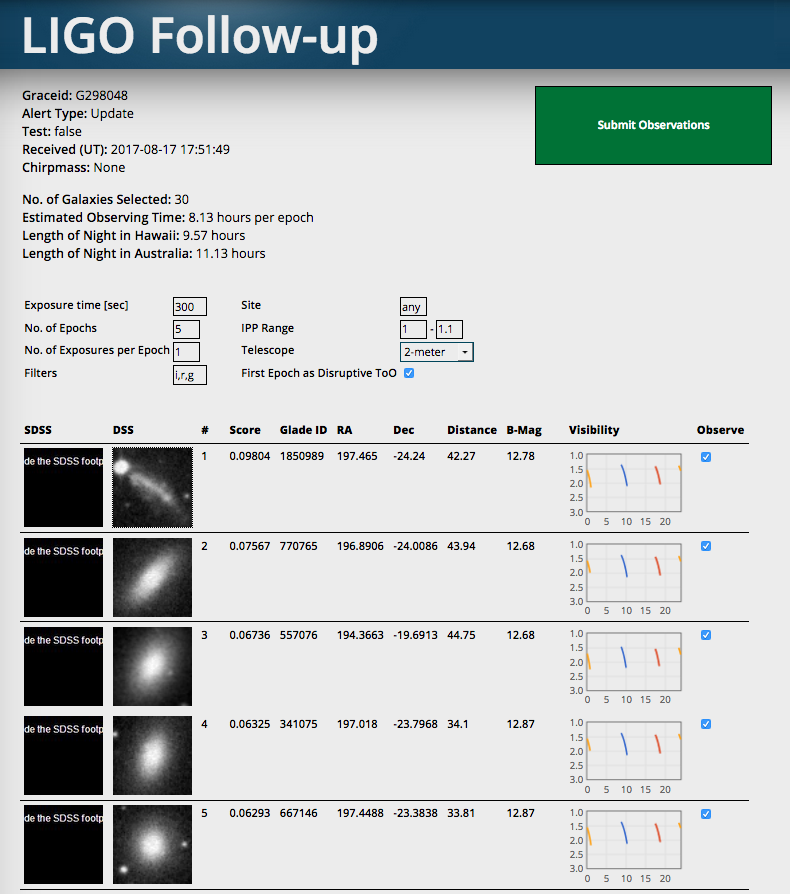Screen dimensions: 790x894
Task: Click the LIGO Follow-up page title
Action: 200,36
